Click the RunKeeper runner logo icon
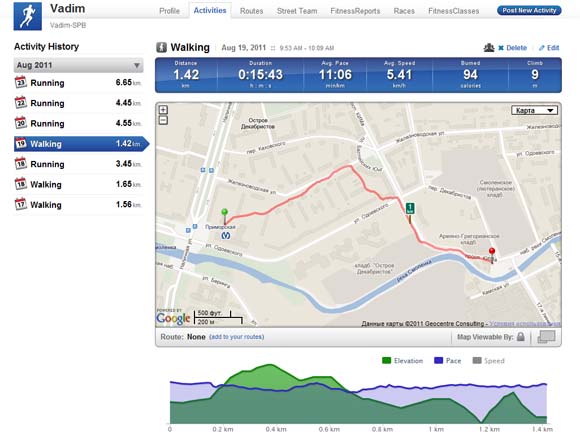580x436 pixels. 27,16
